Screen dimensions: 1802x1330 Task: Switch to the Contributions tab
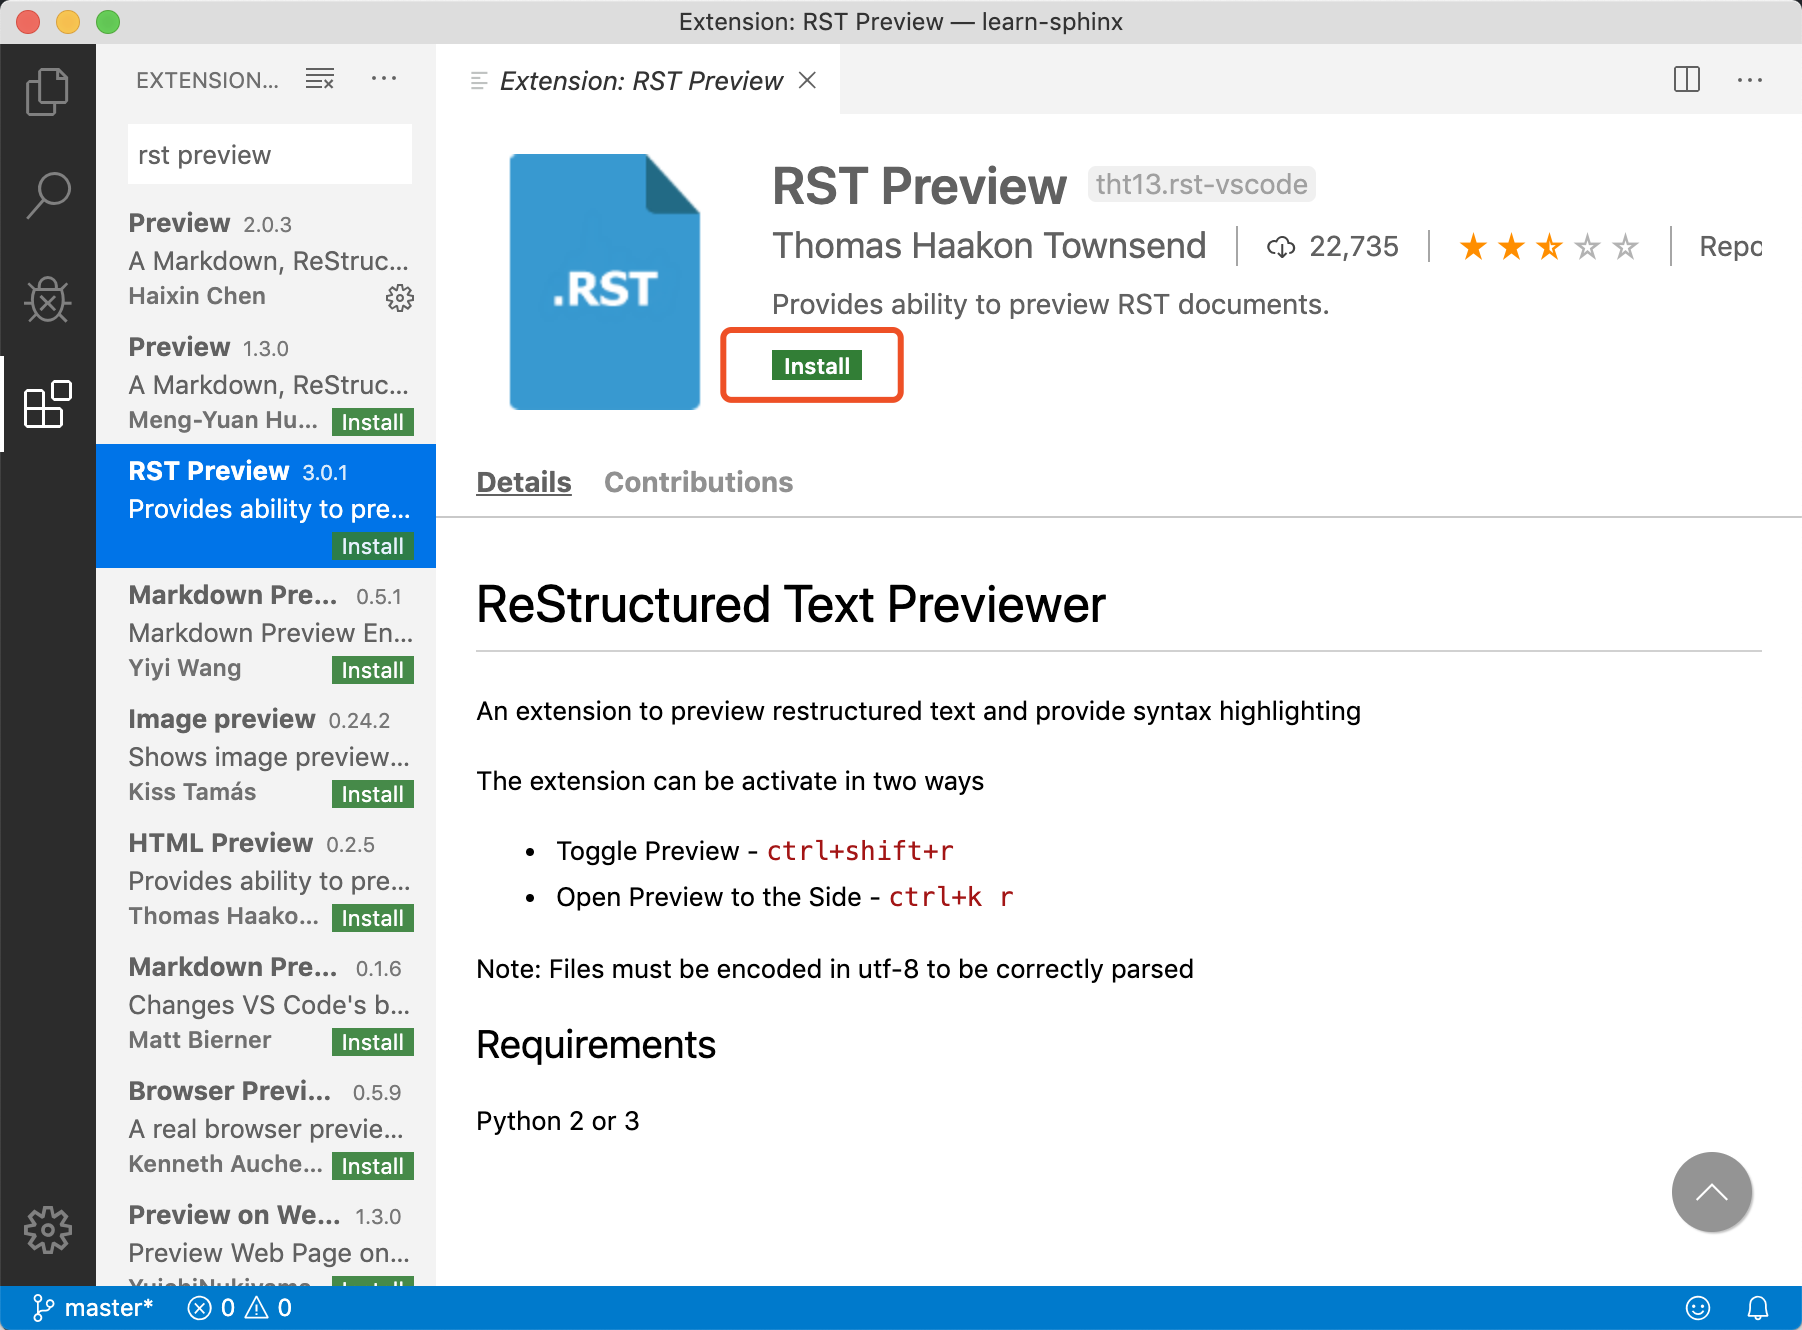[698, 482]
